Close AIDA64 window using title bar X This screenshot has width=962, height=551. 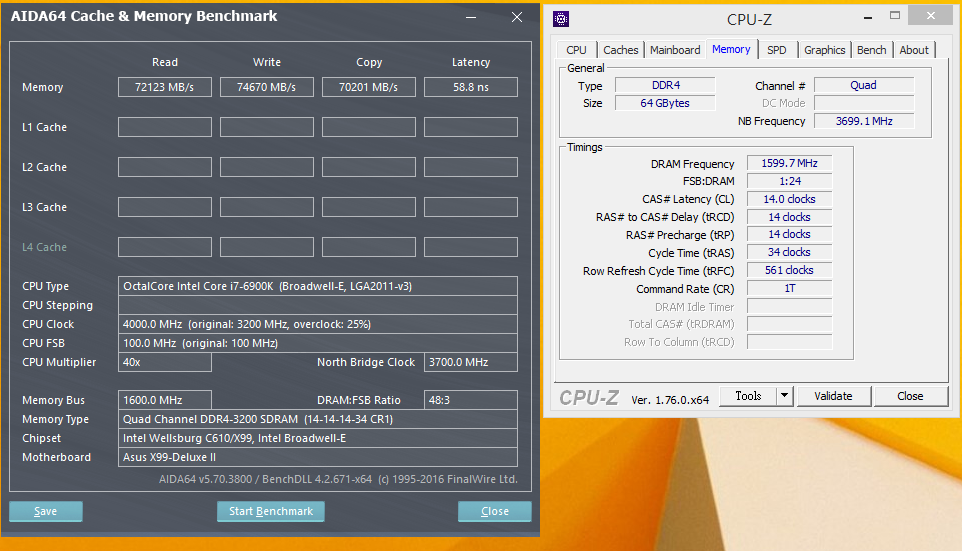coord(517,17)
